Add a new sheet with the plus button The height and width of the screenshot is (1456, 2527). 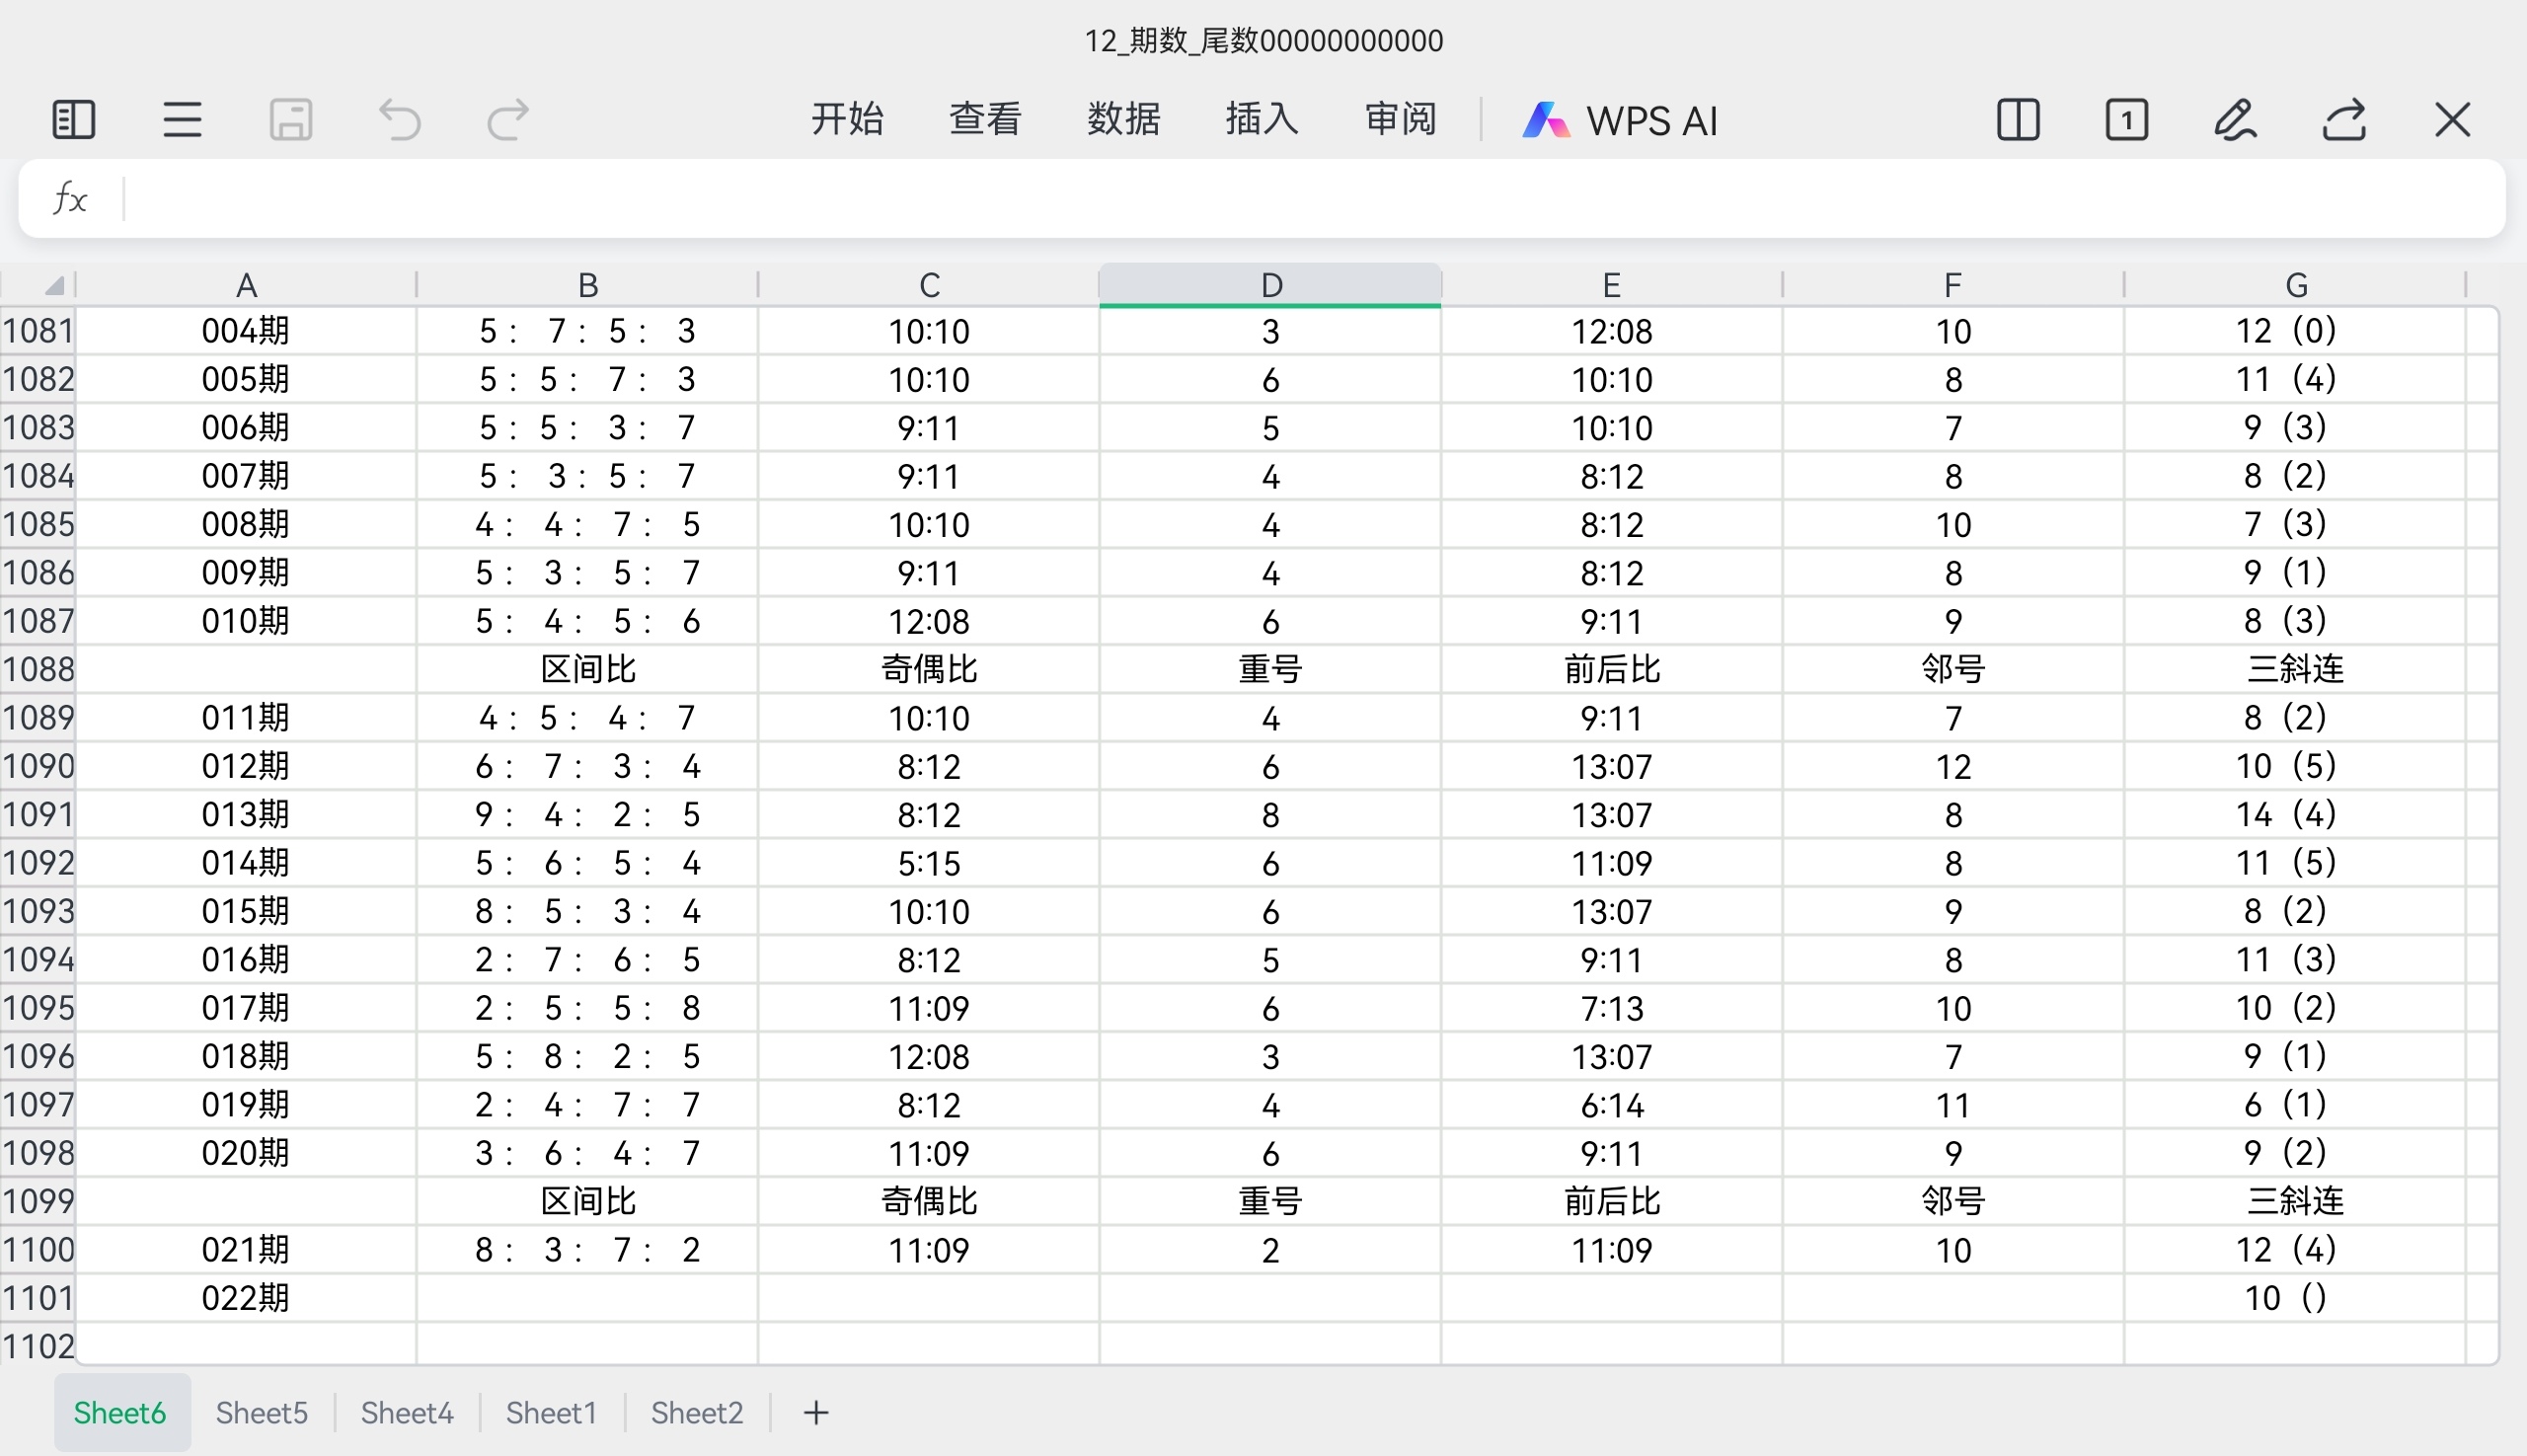point(815,1412)
